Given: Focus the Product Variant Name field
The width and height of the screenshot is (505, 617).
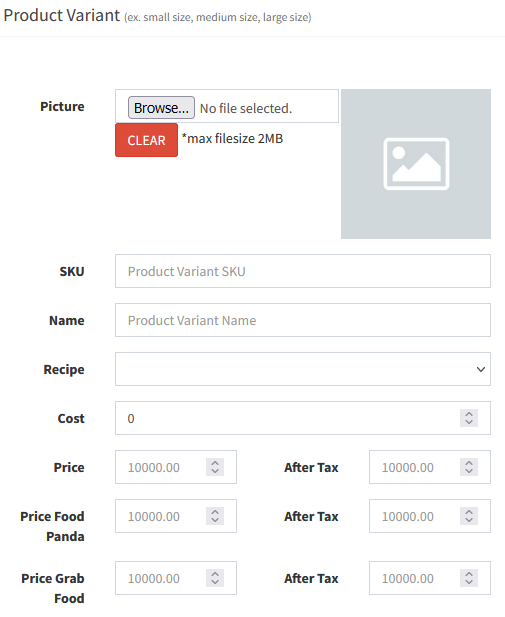Looking at the screenshot, I should [x=303, y=320].
